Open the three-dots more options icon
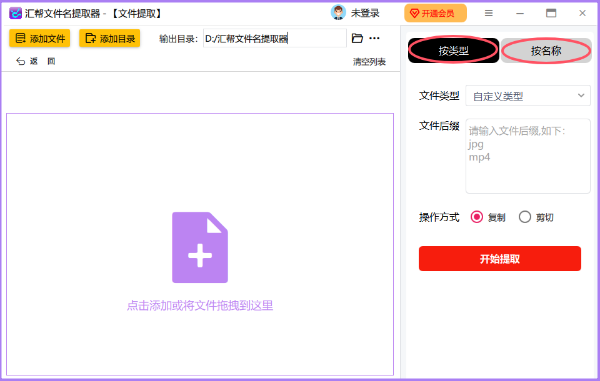Screen dimensions: 600x381 point(374,38)
